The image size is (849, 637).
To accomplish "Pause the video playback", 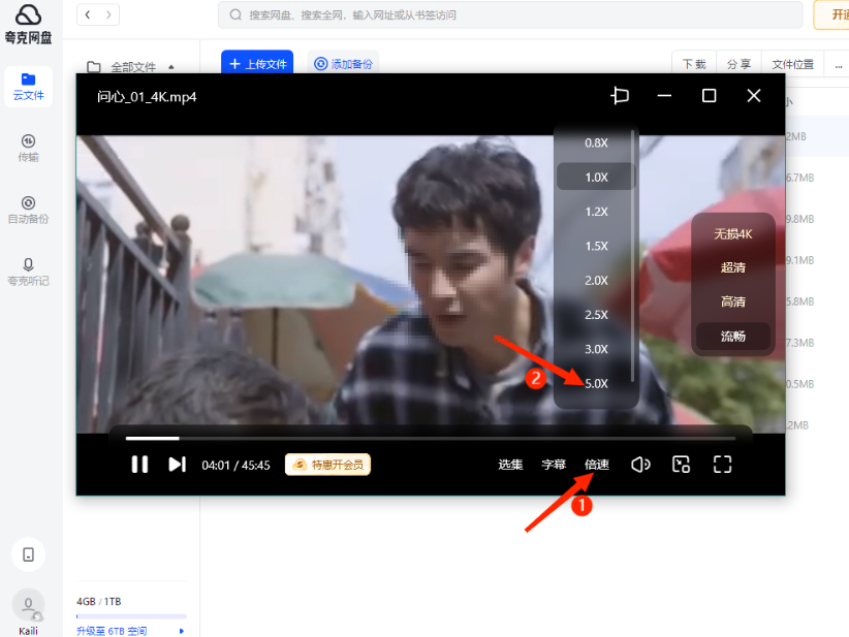I will tap(140, 464).
